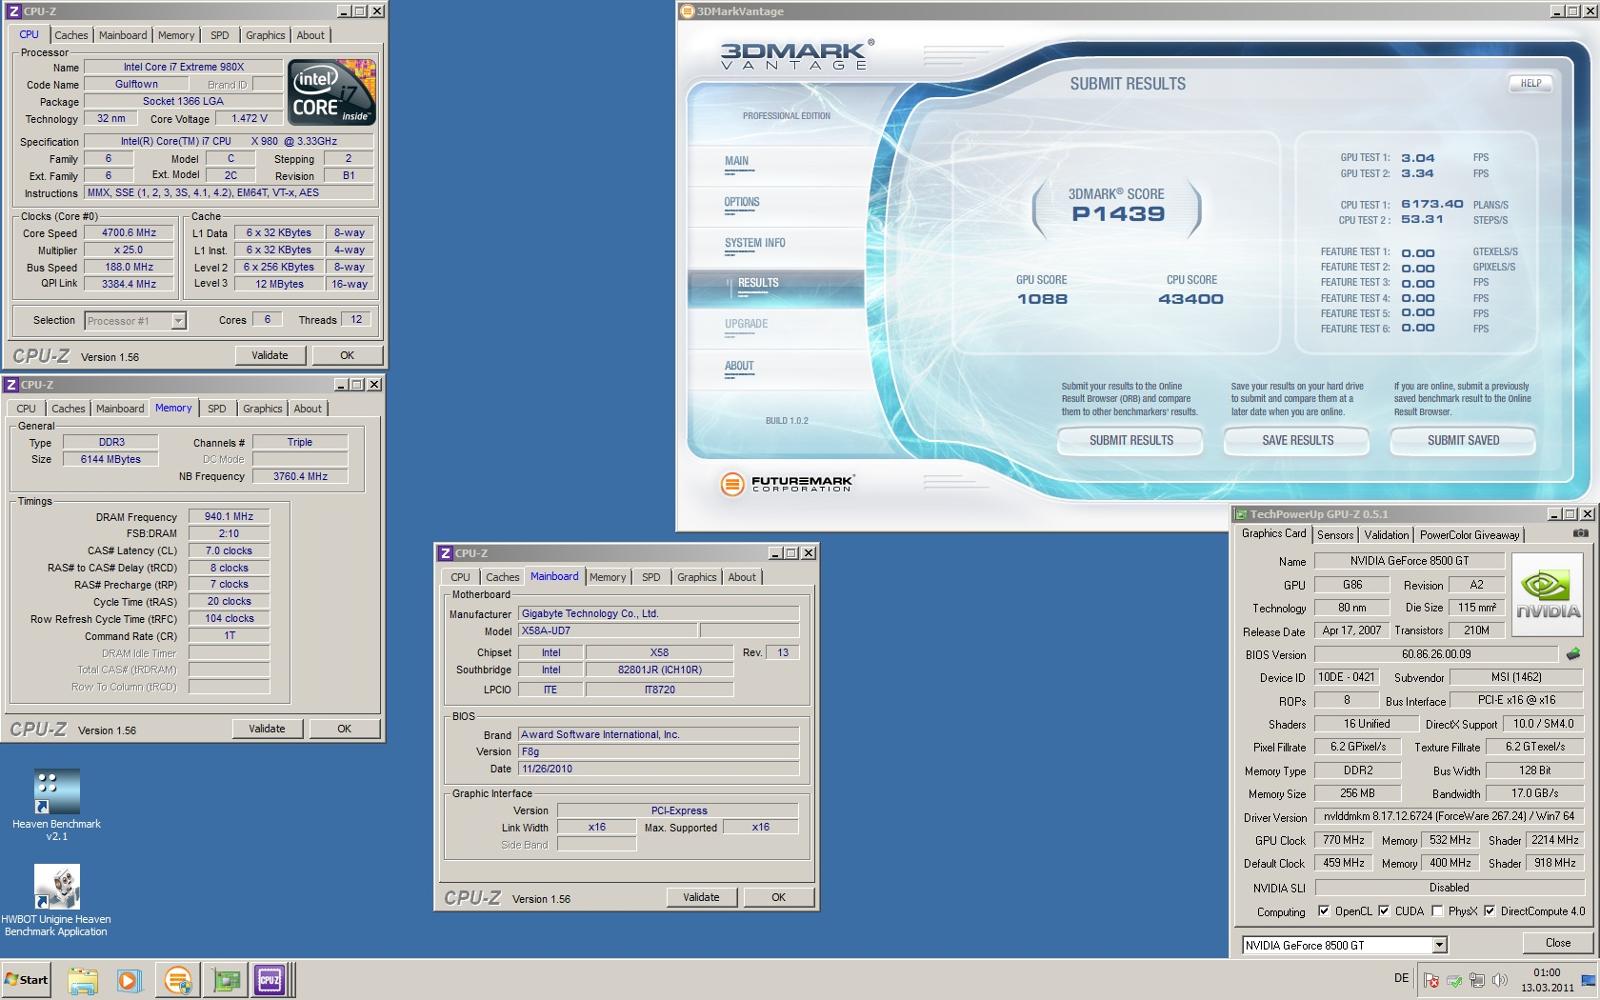Viewport: 1600px width, 1000px height.
Task: Click the P1439 3DMark score
Action: click(1117, 214)
